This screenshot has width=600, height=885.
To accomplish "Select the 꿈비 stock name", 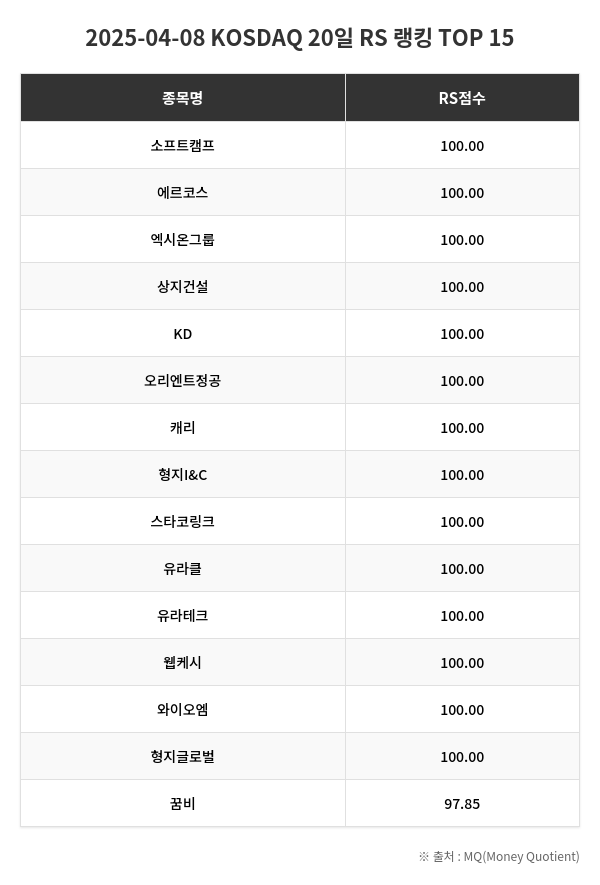I will [182, 803].
